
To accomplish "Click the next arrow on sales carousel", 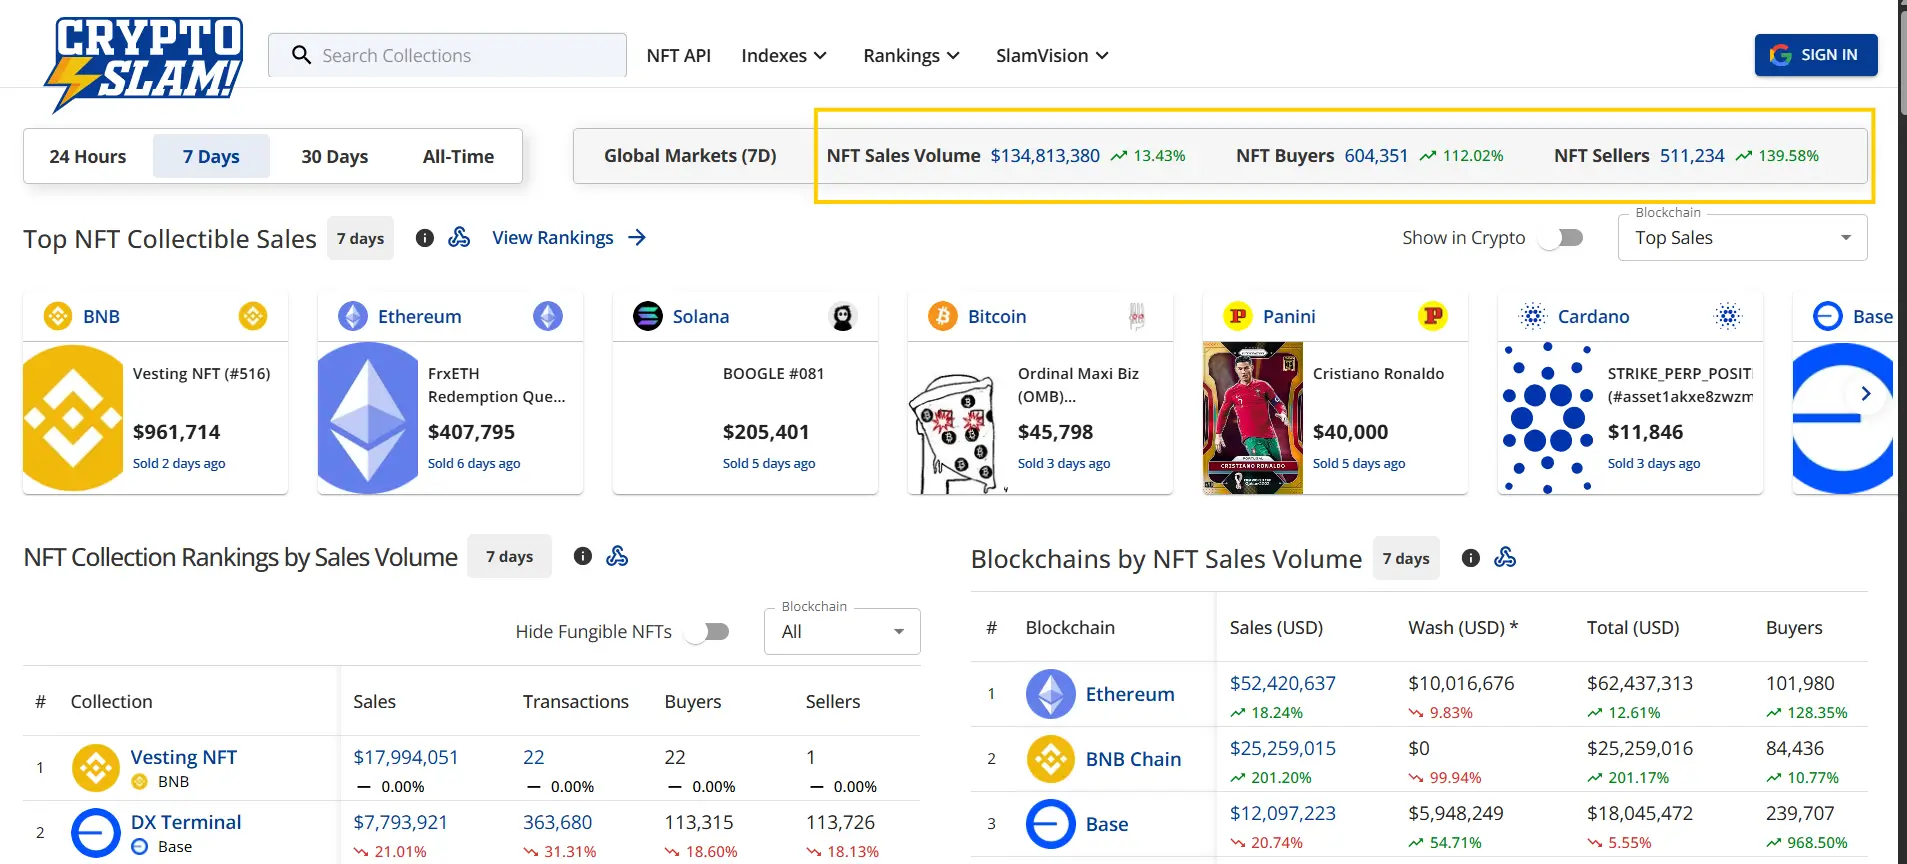I will [x=1865, y=394].
